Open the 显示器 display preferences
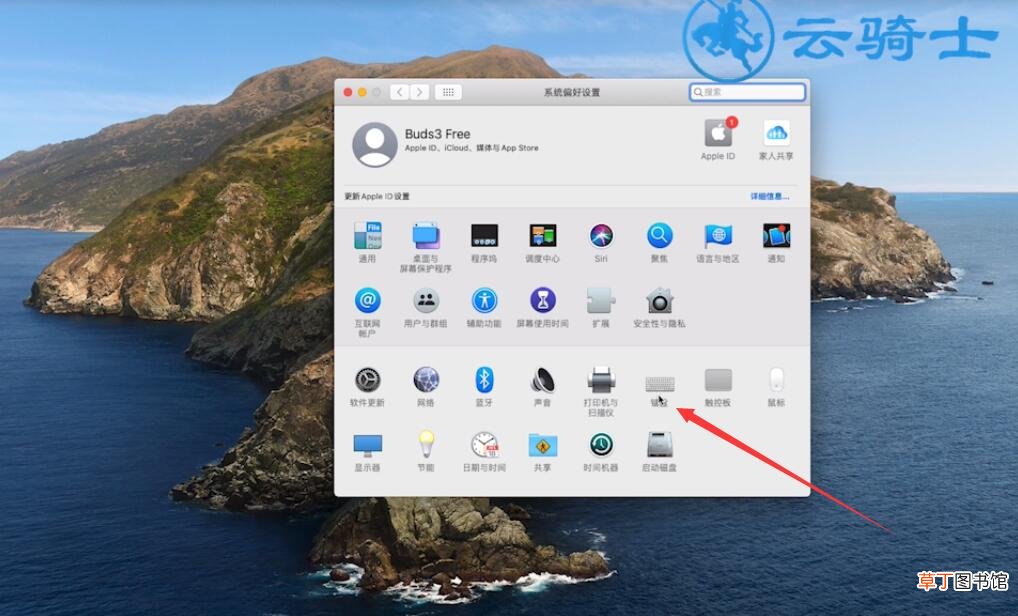Image resolution: width=1018 pixels, height=616 pixels. (367, 451)
